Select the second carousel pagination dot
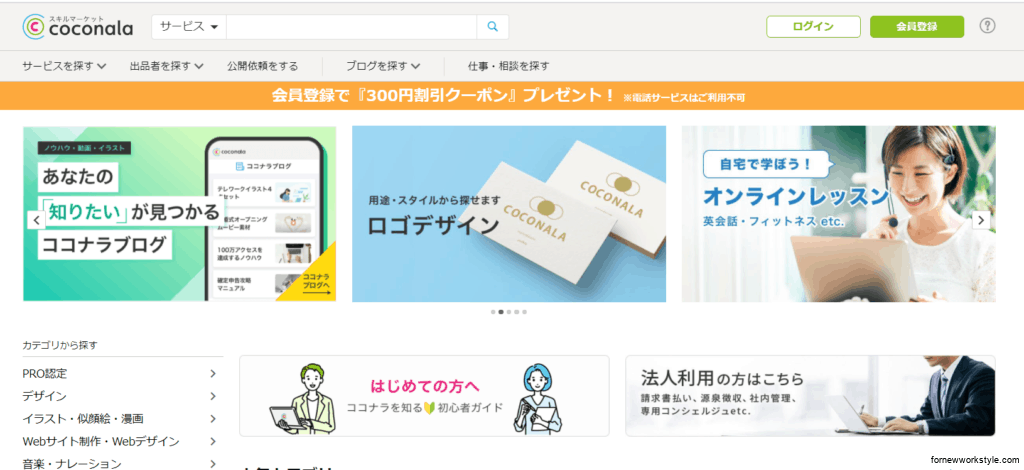Screen dimensions: 1024x470 [x=501, y=312]
